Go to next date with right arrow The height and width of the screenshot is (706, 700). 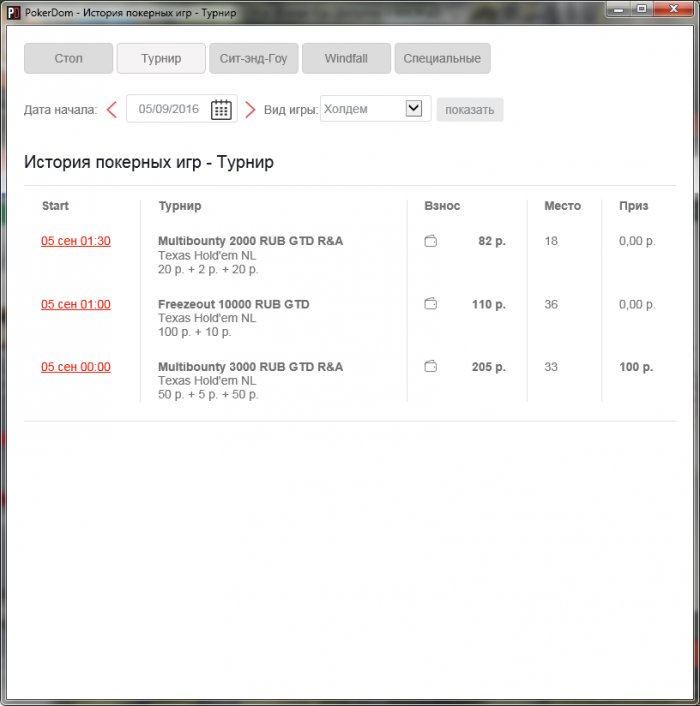coord(250,109)
